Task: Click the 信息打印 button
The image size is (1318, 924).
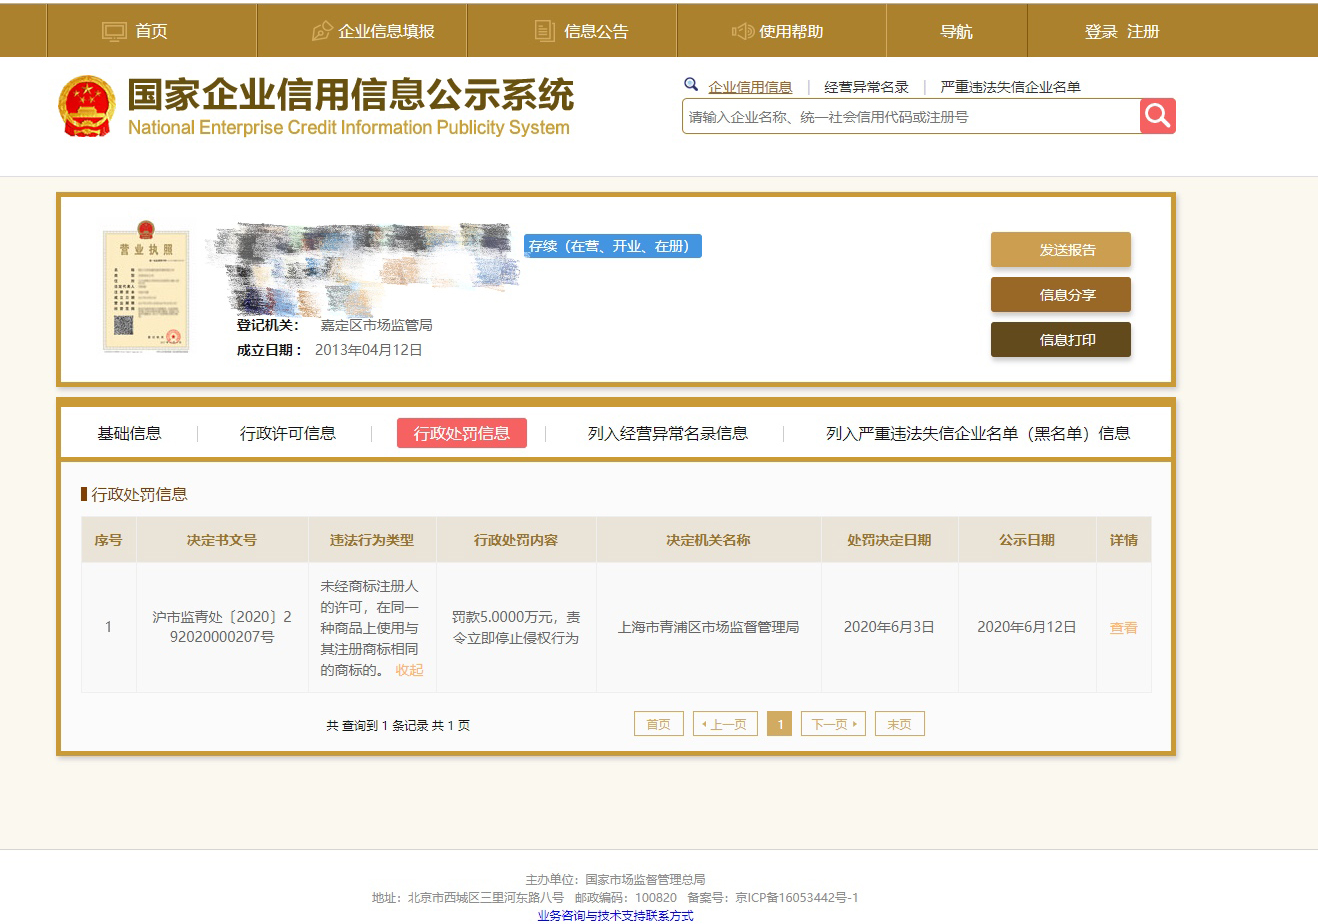Action: click(1060, 340)
